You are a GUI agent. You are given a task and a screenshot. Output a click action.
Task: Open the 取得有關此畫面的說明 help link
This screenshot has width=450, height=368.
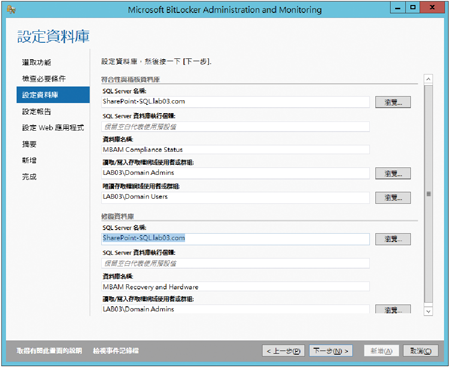49,351
